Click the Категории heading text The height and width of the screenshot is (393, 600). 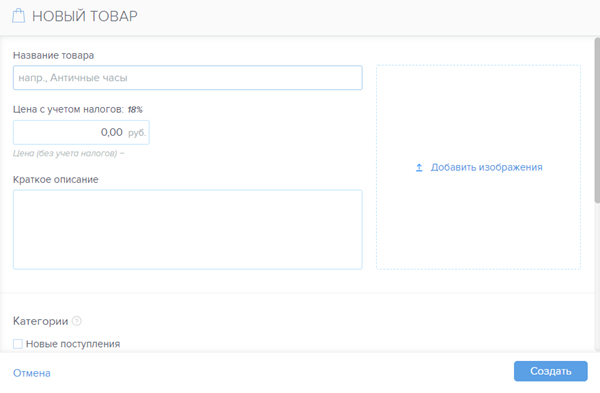[41, 321]
